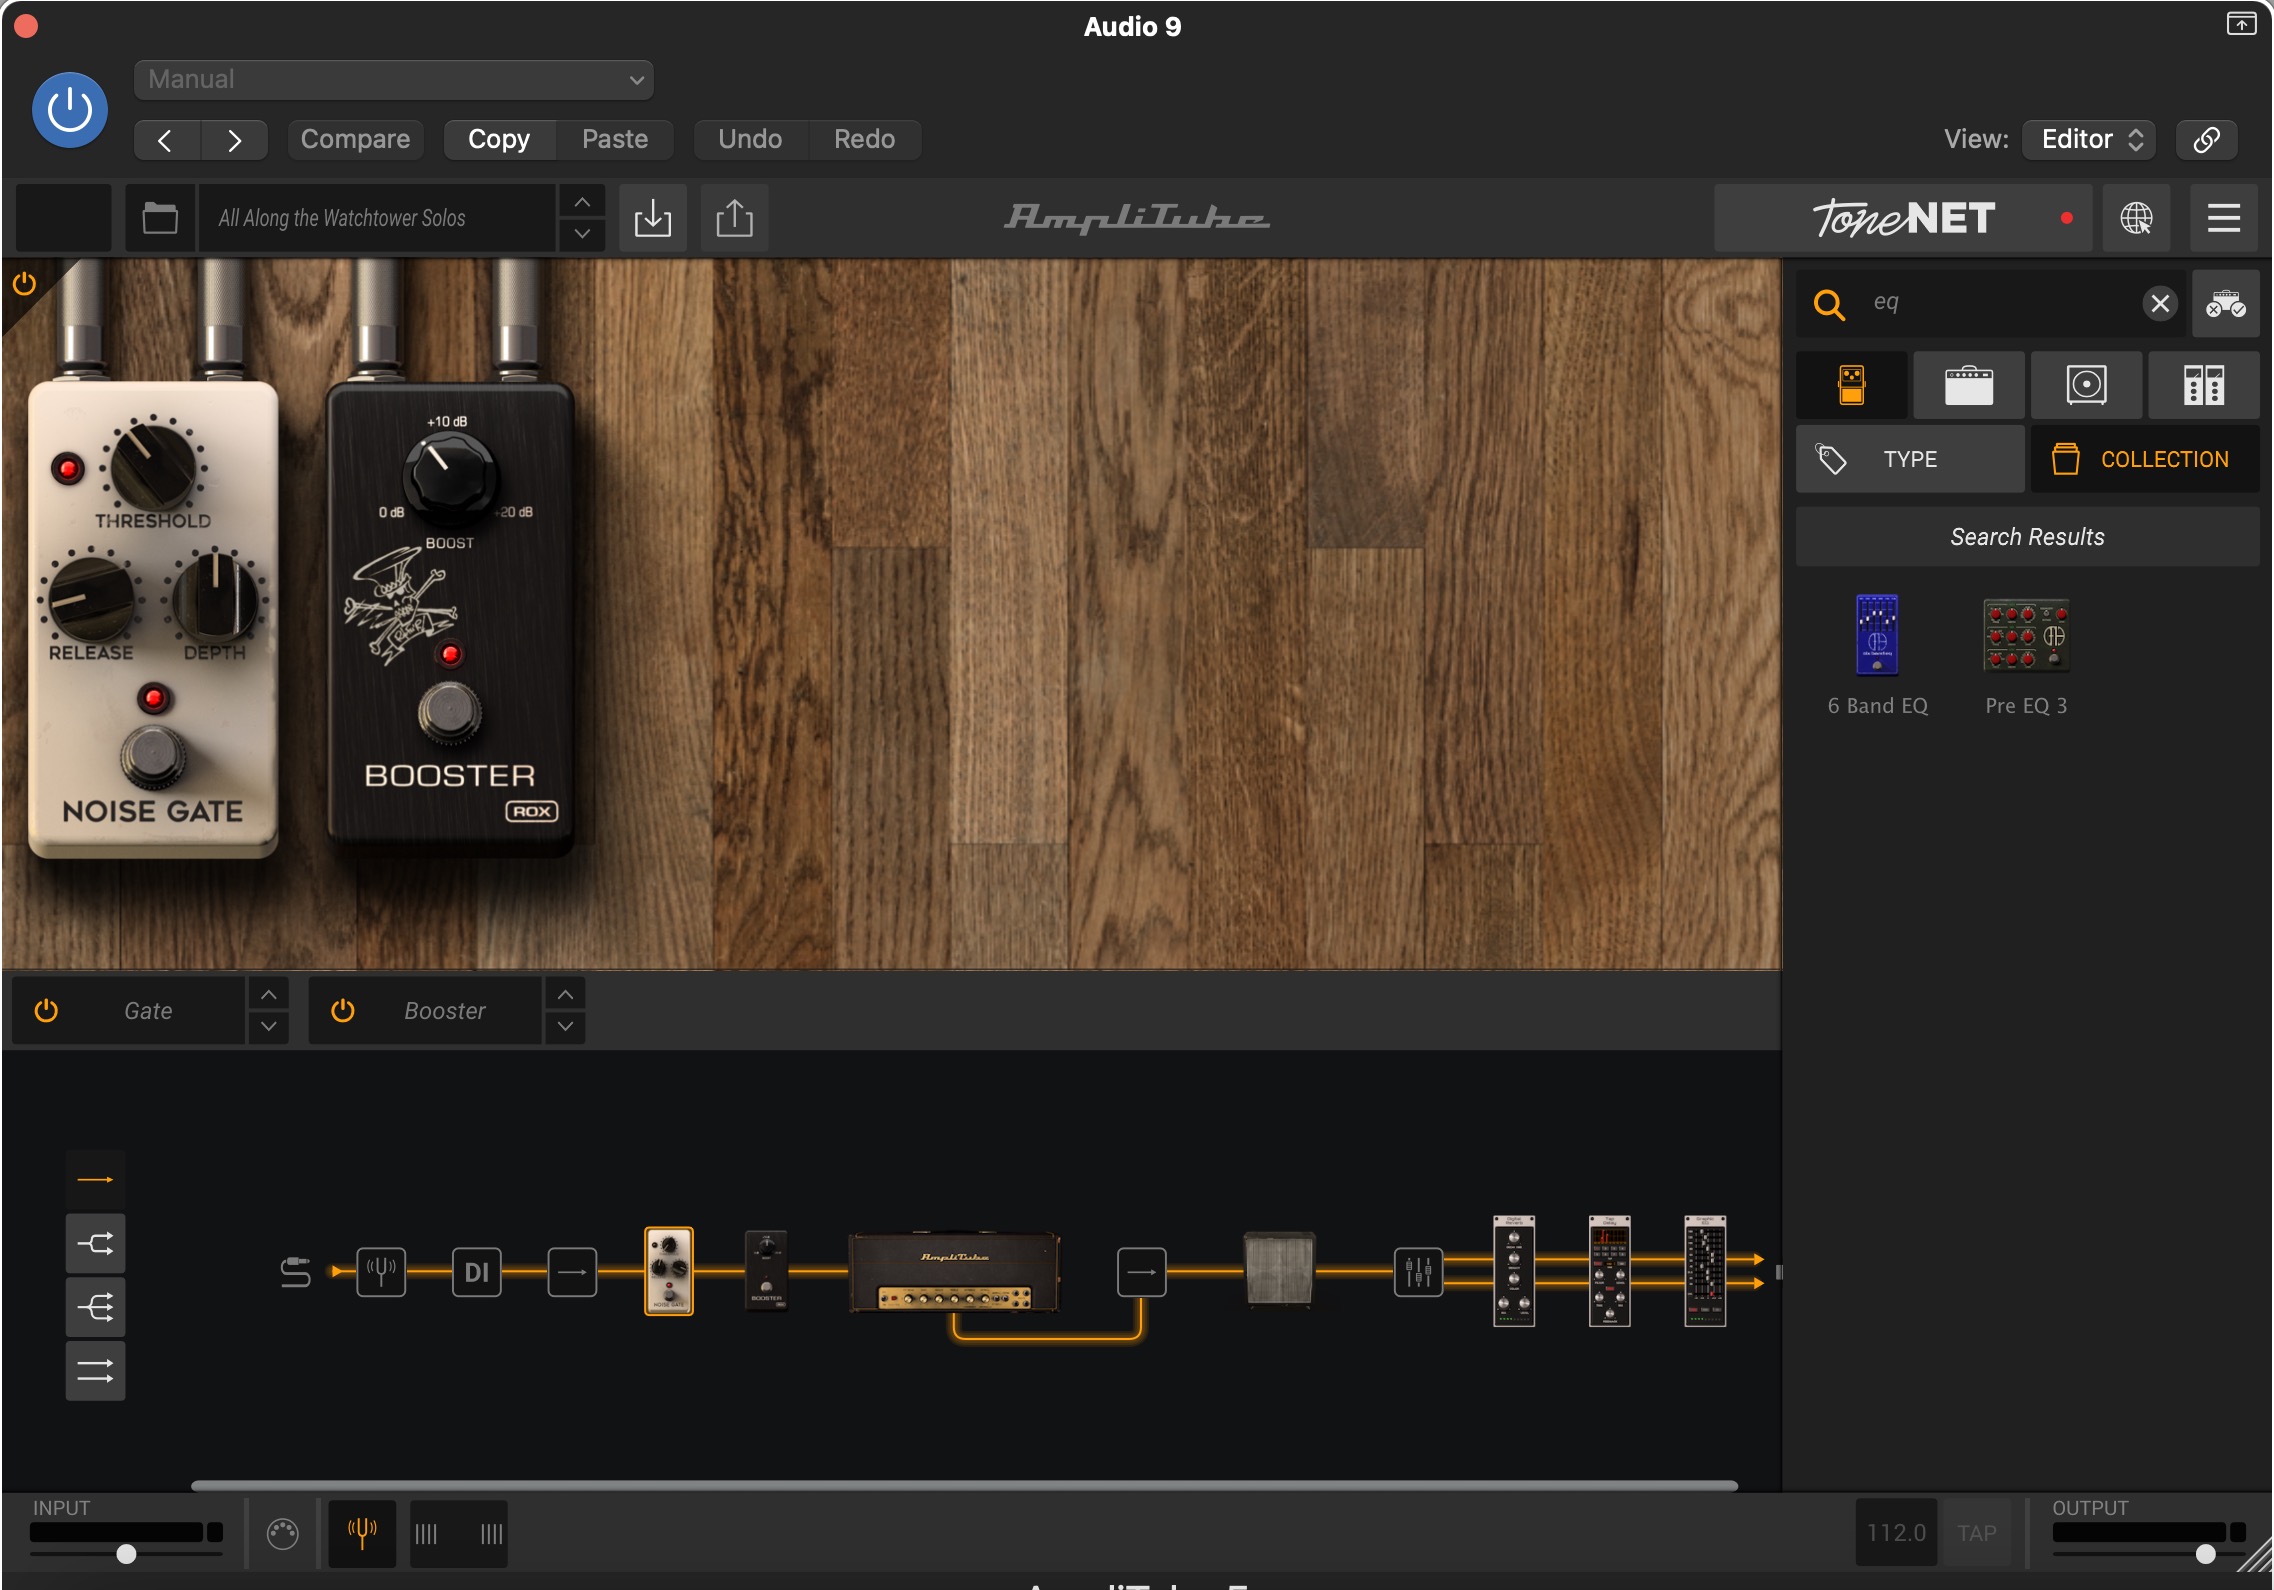The width and height of the screenshot is (2274, 1590).
Task: Open the preset browser folder icon
Action: [x=159, y=218]
